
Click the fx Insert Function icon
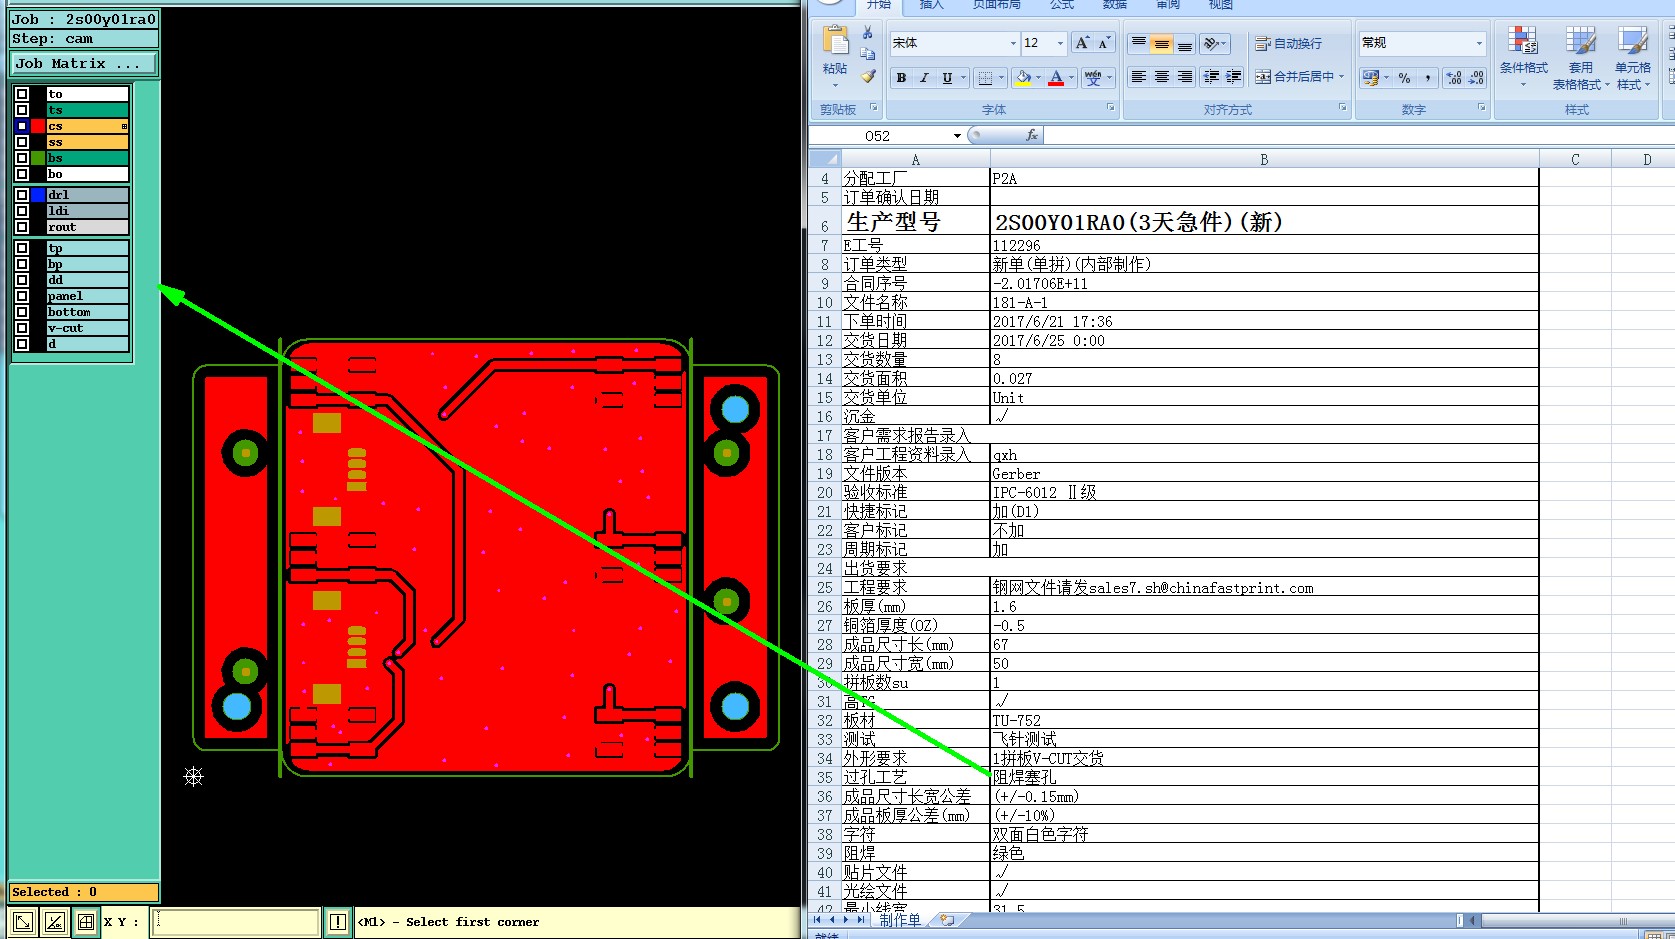pos(1032,135)
